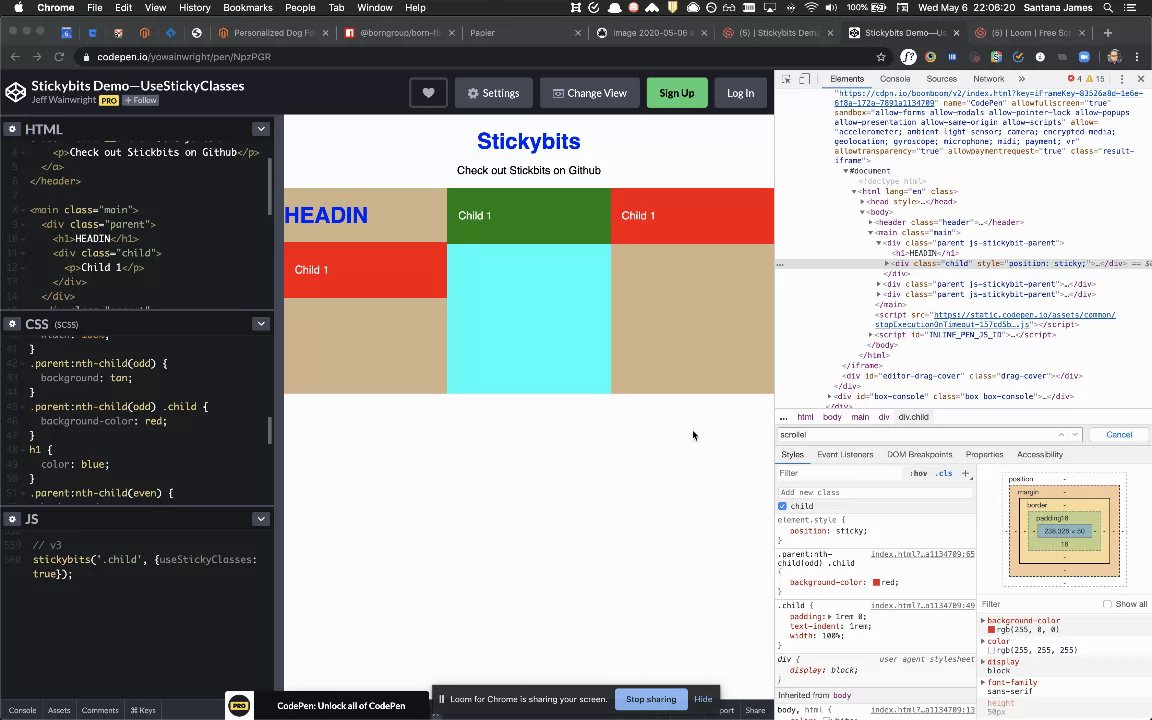Follow Jeff Wainwright button
Viewport: 1152px width, 720px height.
coord(140,101)
